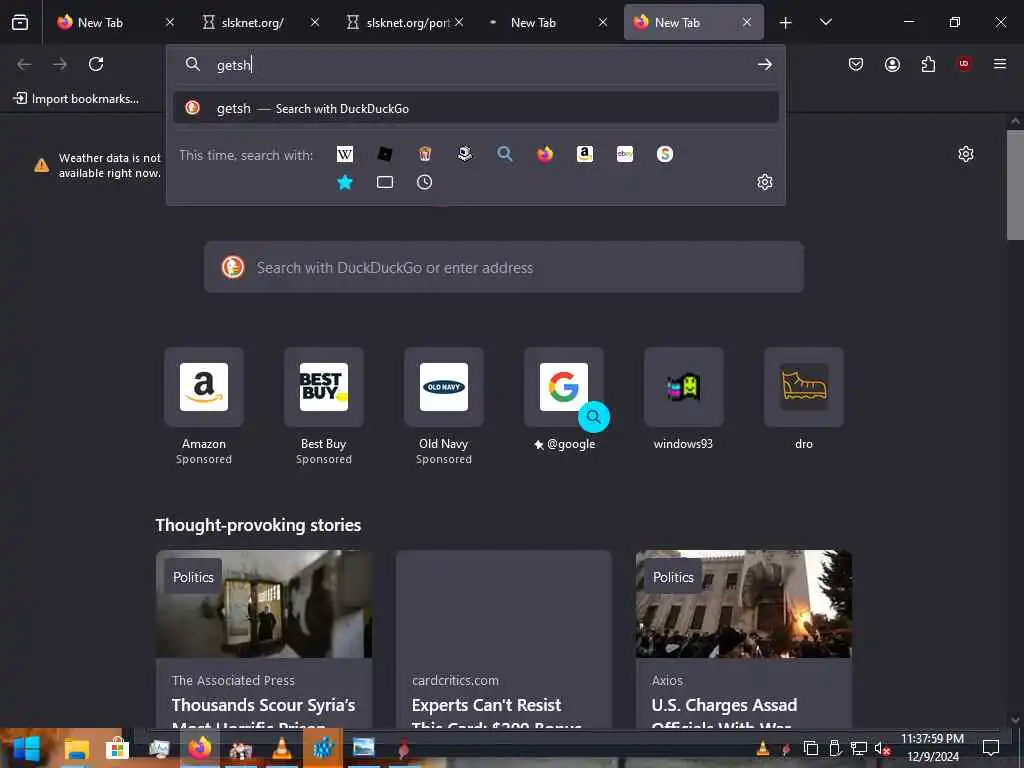The height and width of the screenshot is (768, 1024).
Task: Search open tabs with the rectangle icon
Action: pos(385,182)
